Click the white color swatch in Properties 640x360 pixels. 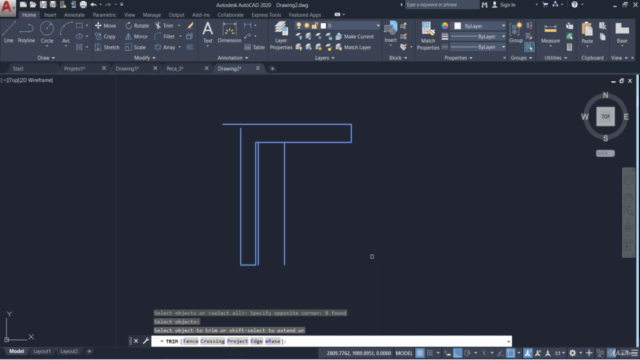pyautogui.click(x=458, y=26)
